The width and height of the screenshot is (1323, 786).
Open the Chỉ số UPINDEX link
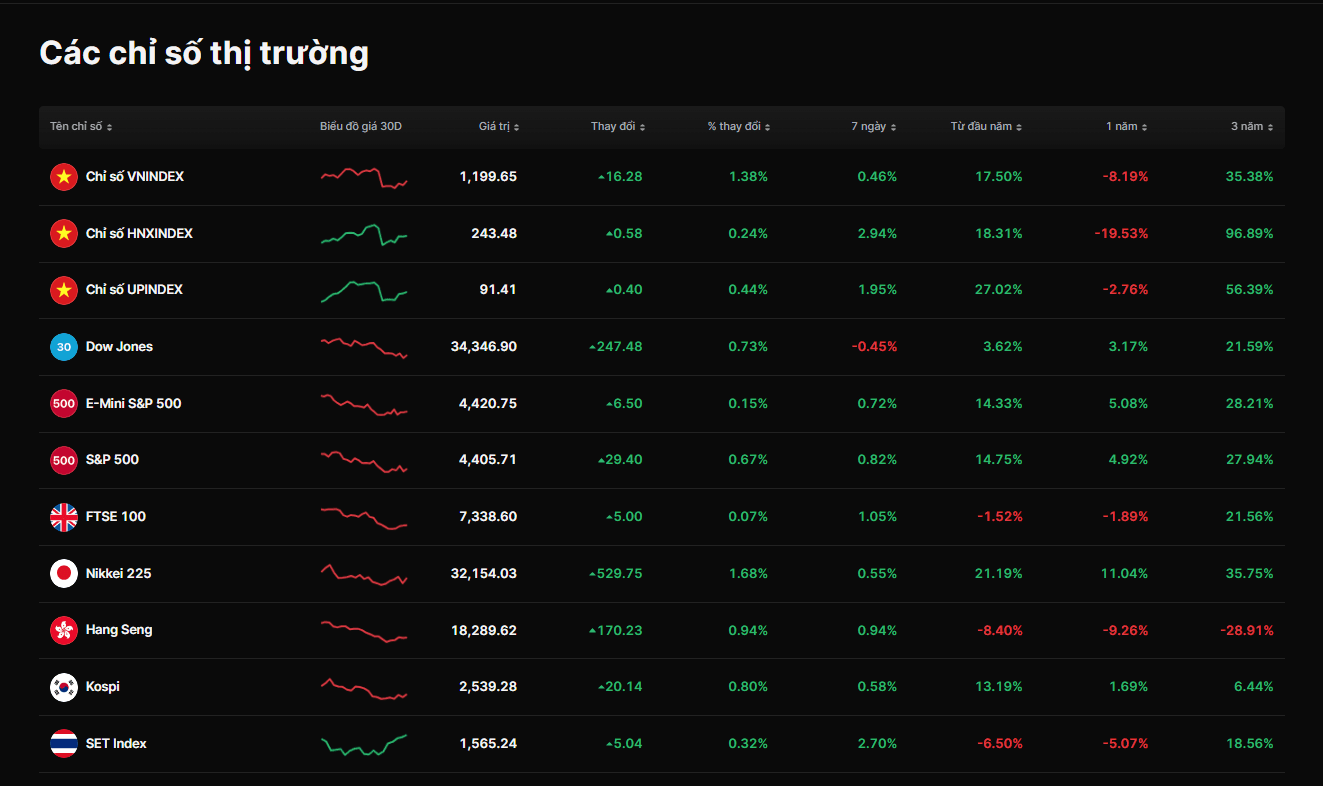134,290
